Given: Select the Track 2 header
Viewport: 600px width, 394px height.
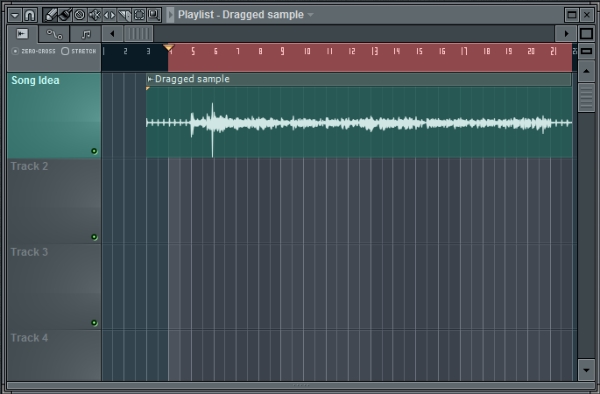Looking at the screenshot, I should coord(54,201).
